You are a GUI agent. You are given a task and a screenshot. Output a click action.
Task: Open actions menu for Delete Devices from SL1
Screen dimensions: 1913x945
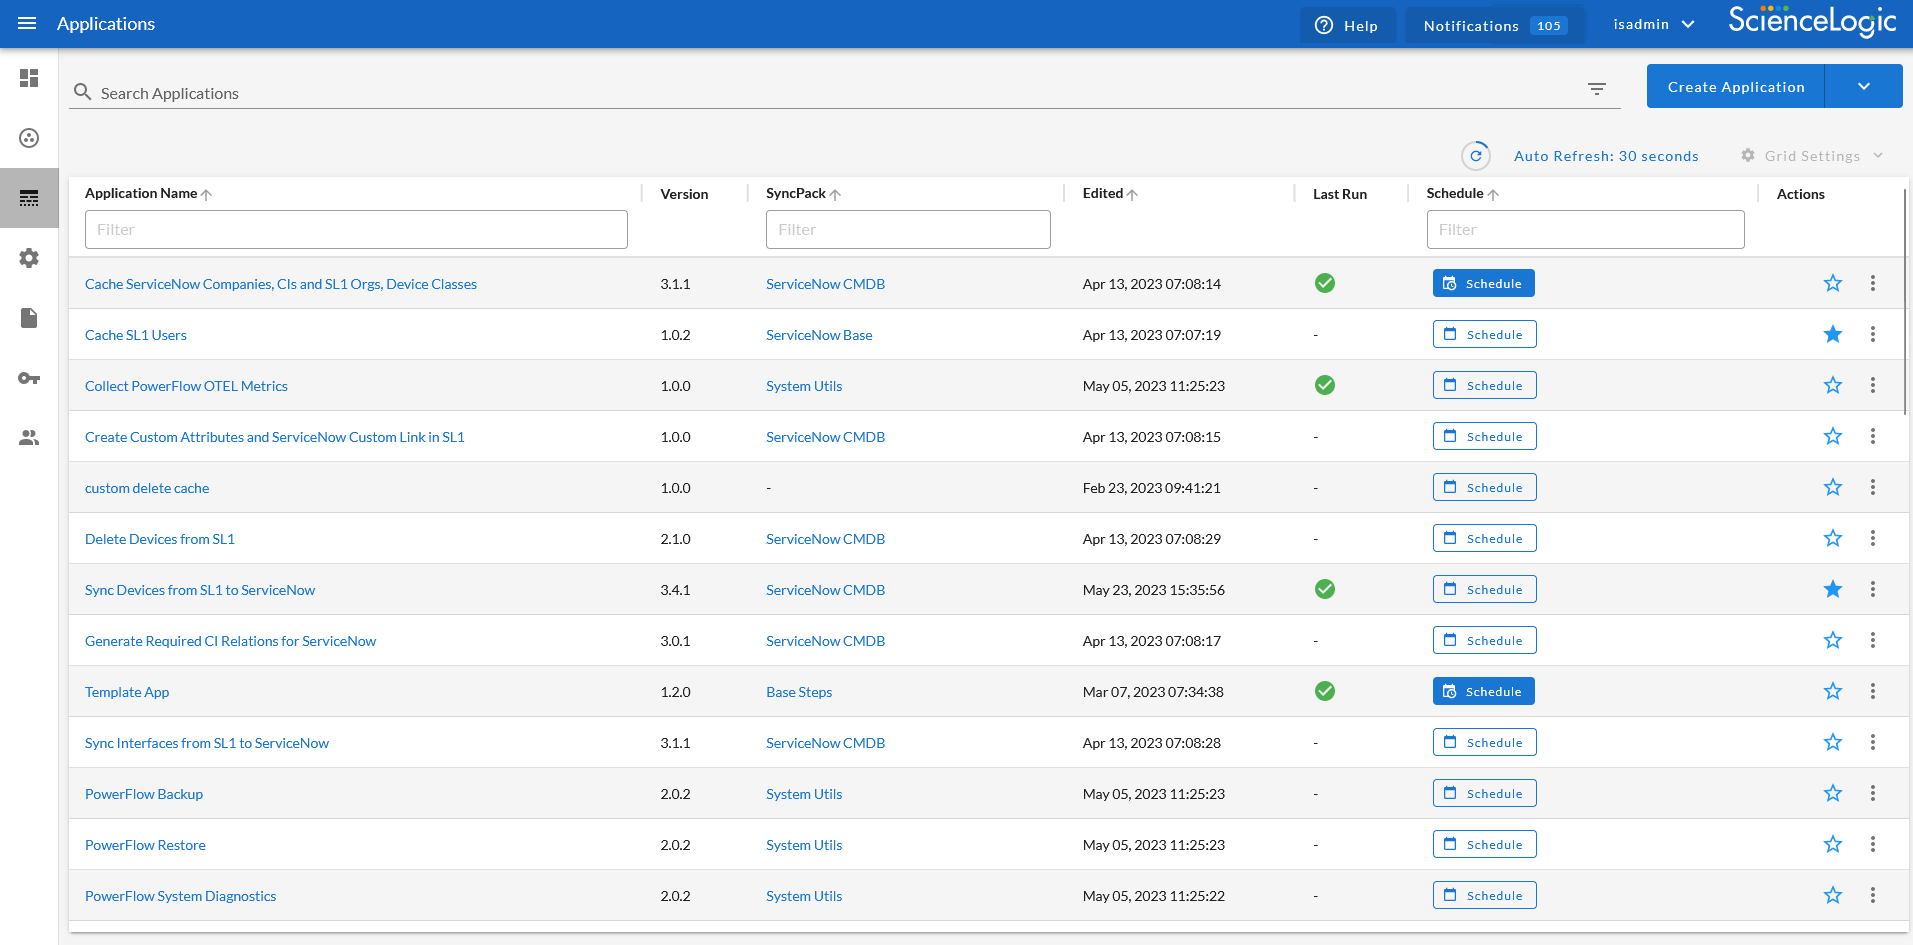click(1872, 538)
